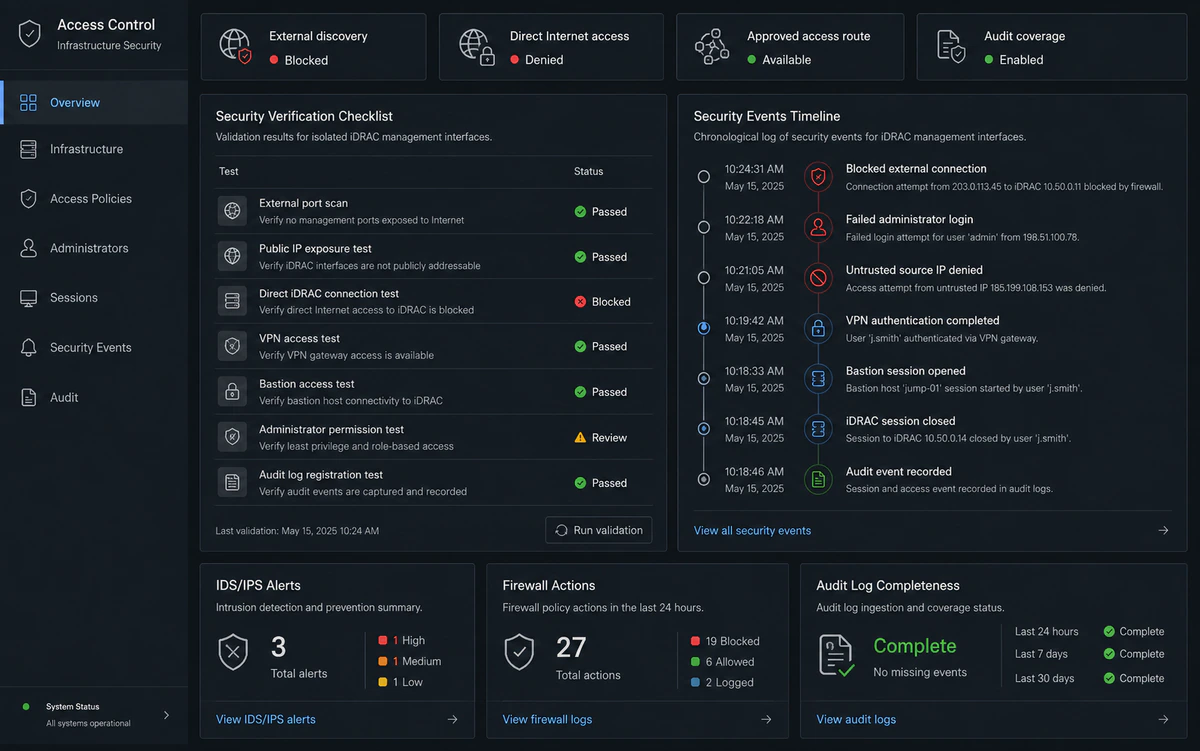Click the Firewall Actions shield check icon
This screenshot has width=1200, height=751.
tap(519, 652)
